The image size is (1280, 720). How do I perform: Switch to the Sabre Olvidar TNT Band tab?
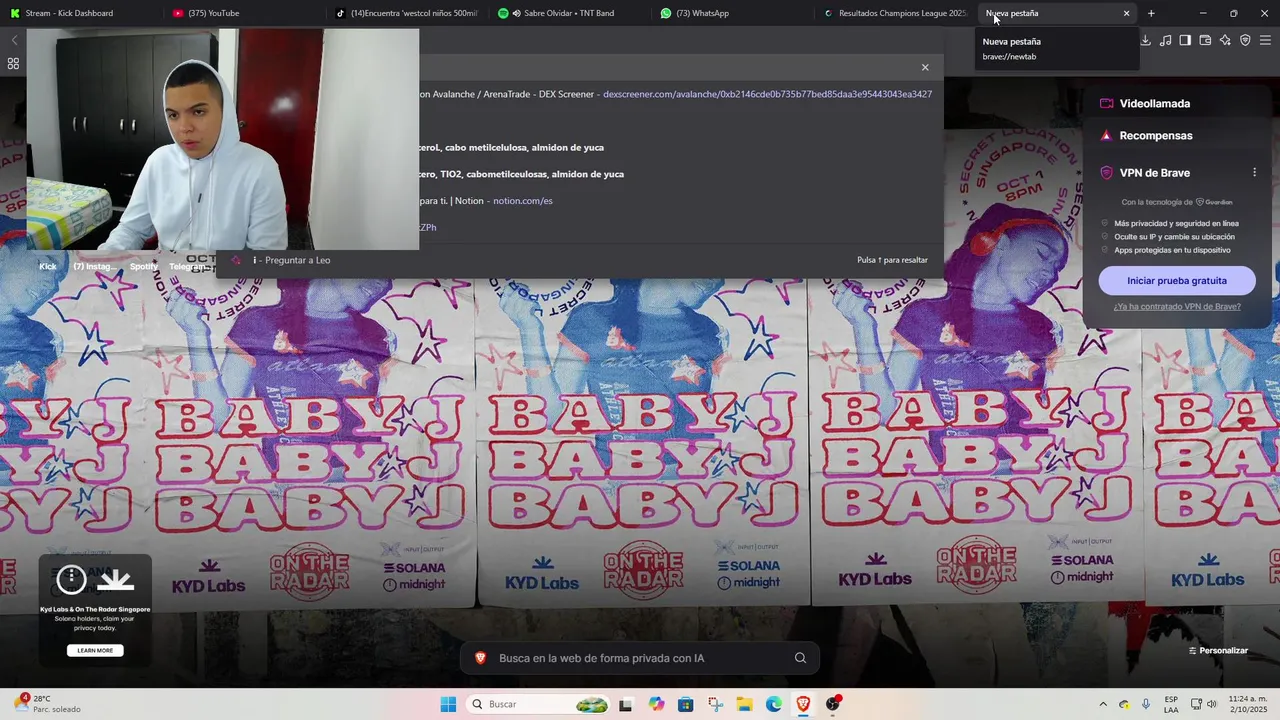point(568,13)
